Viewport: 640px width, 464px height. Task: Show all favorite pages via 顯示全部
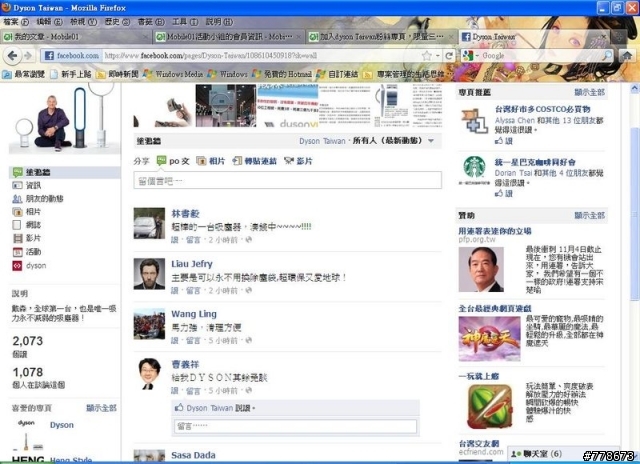(101, 408)
